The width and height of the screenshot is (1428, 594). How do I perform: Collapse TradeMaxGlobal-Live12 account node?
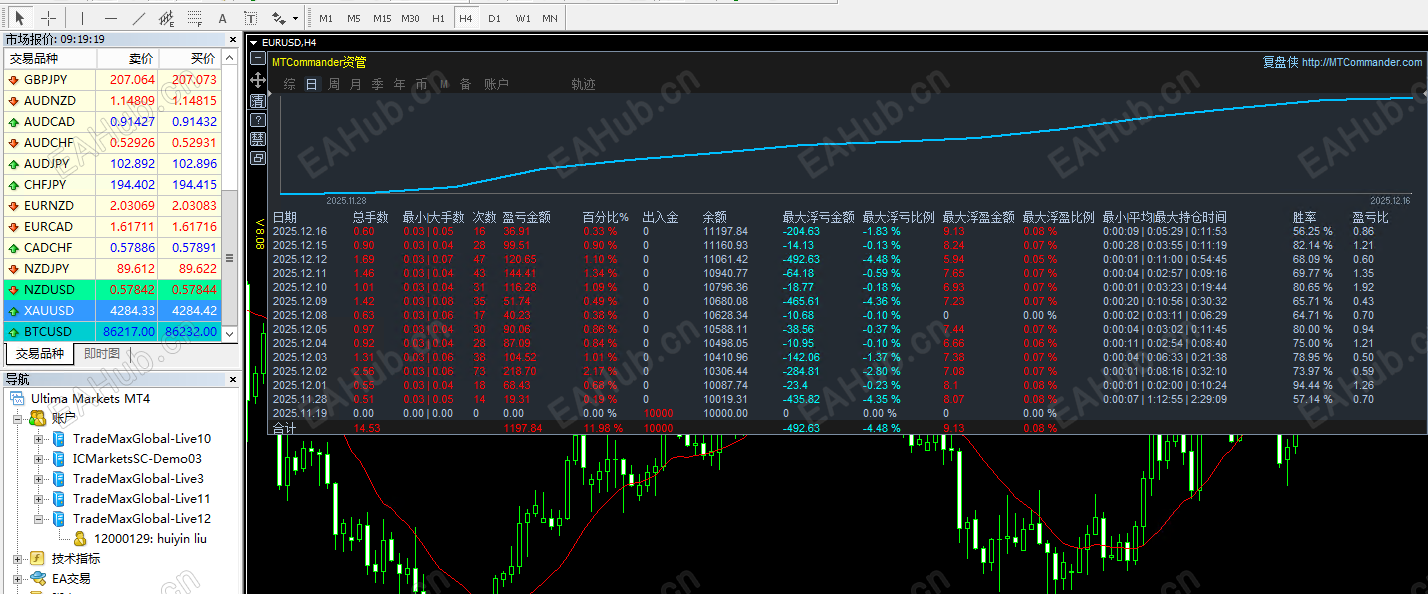(x=38, y=518)
